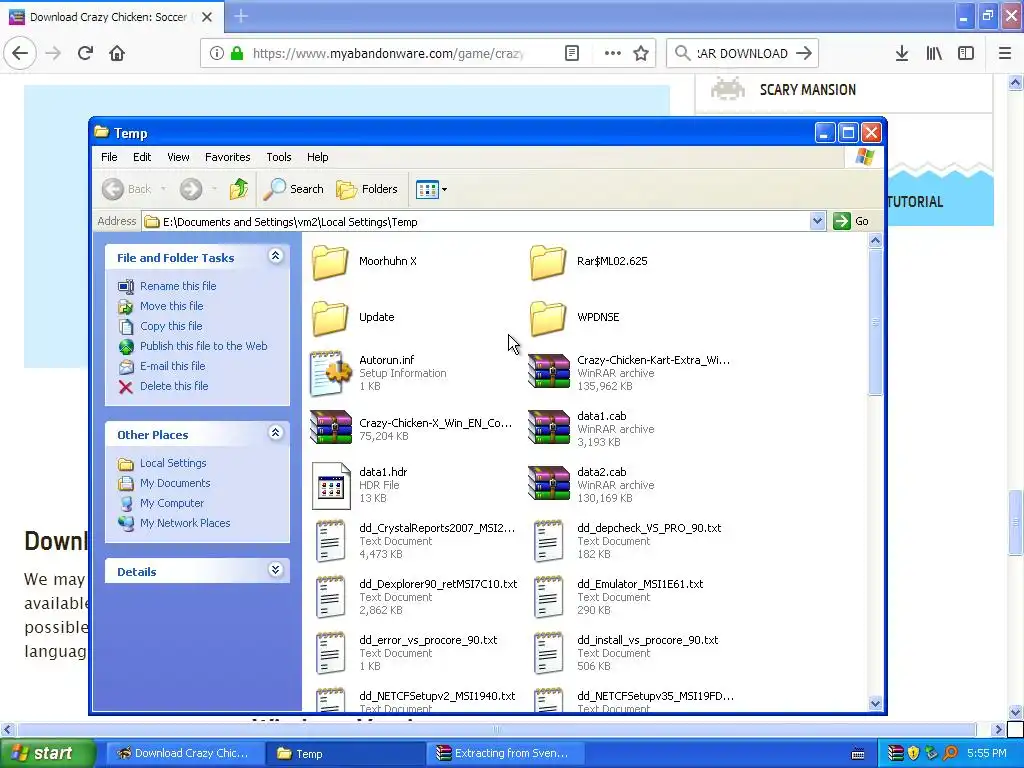The width and height of the screenshot is (1024, 768).
Task: Toggle the Folders pane button
Action: click(367, 189)
